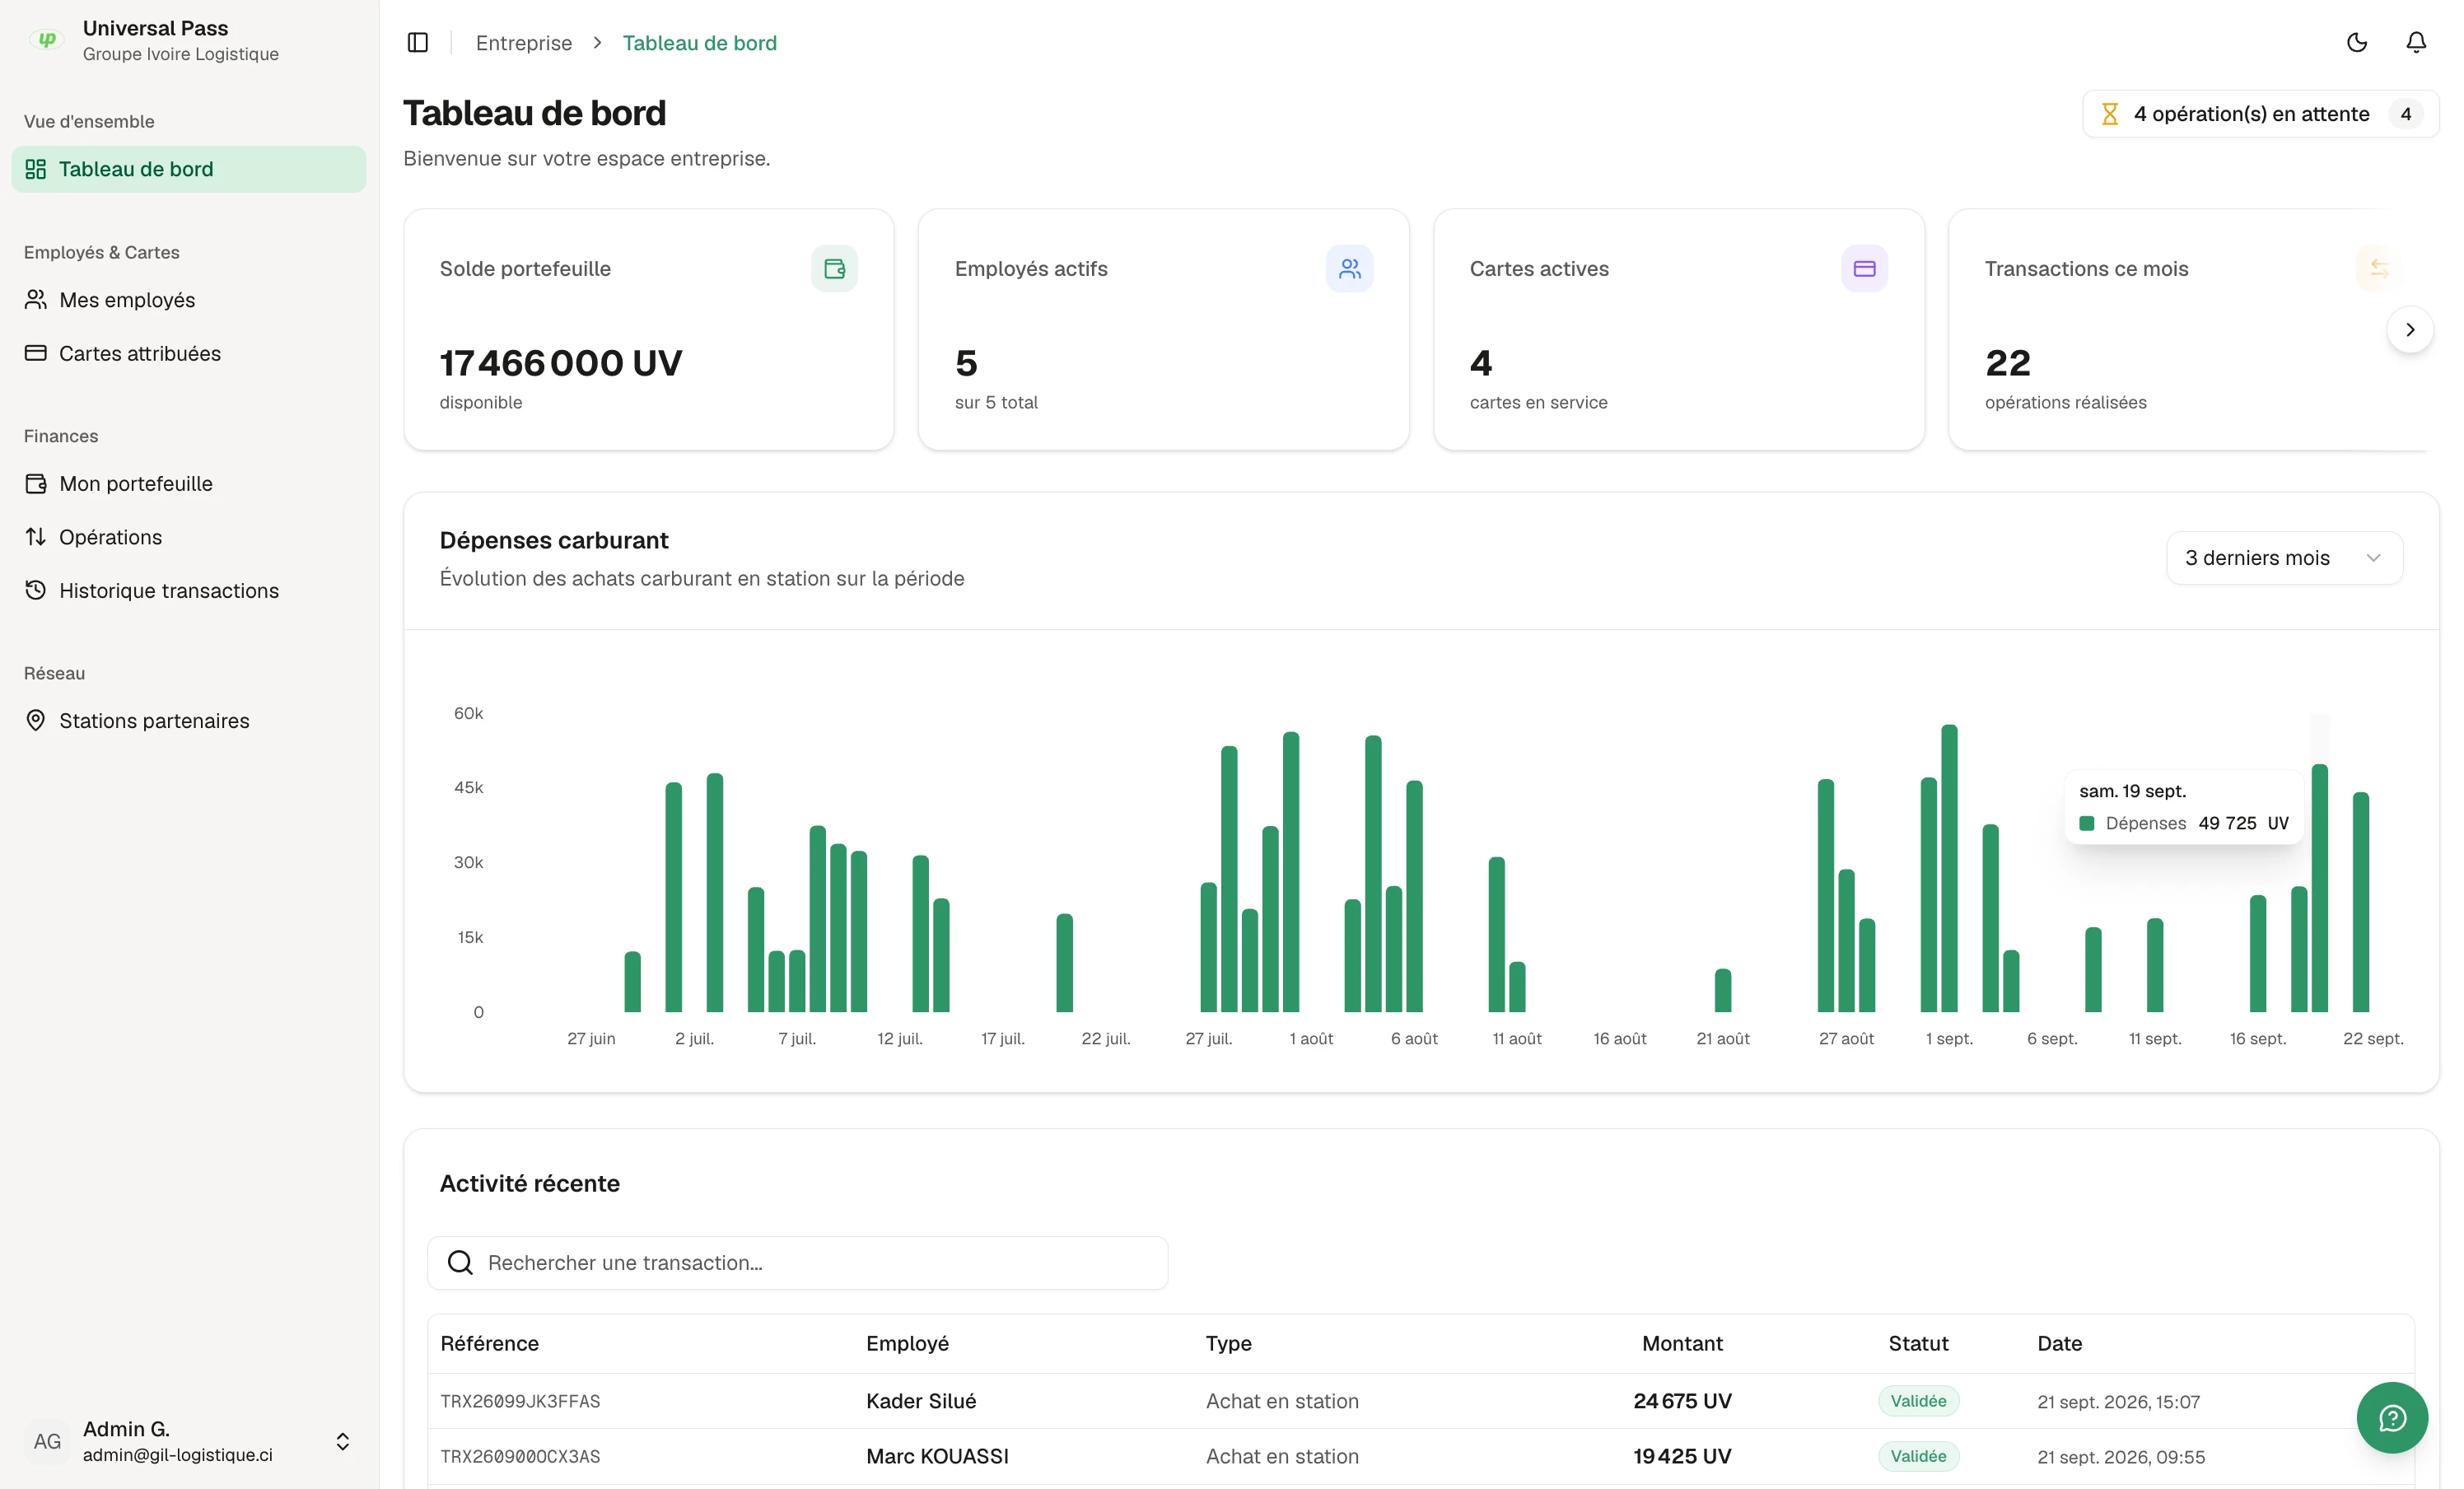Screen dimensions: 2464x1489
Task: Click the Date column header
Action: (x=2059, y=1343)
